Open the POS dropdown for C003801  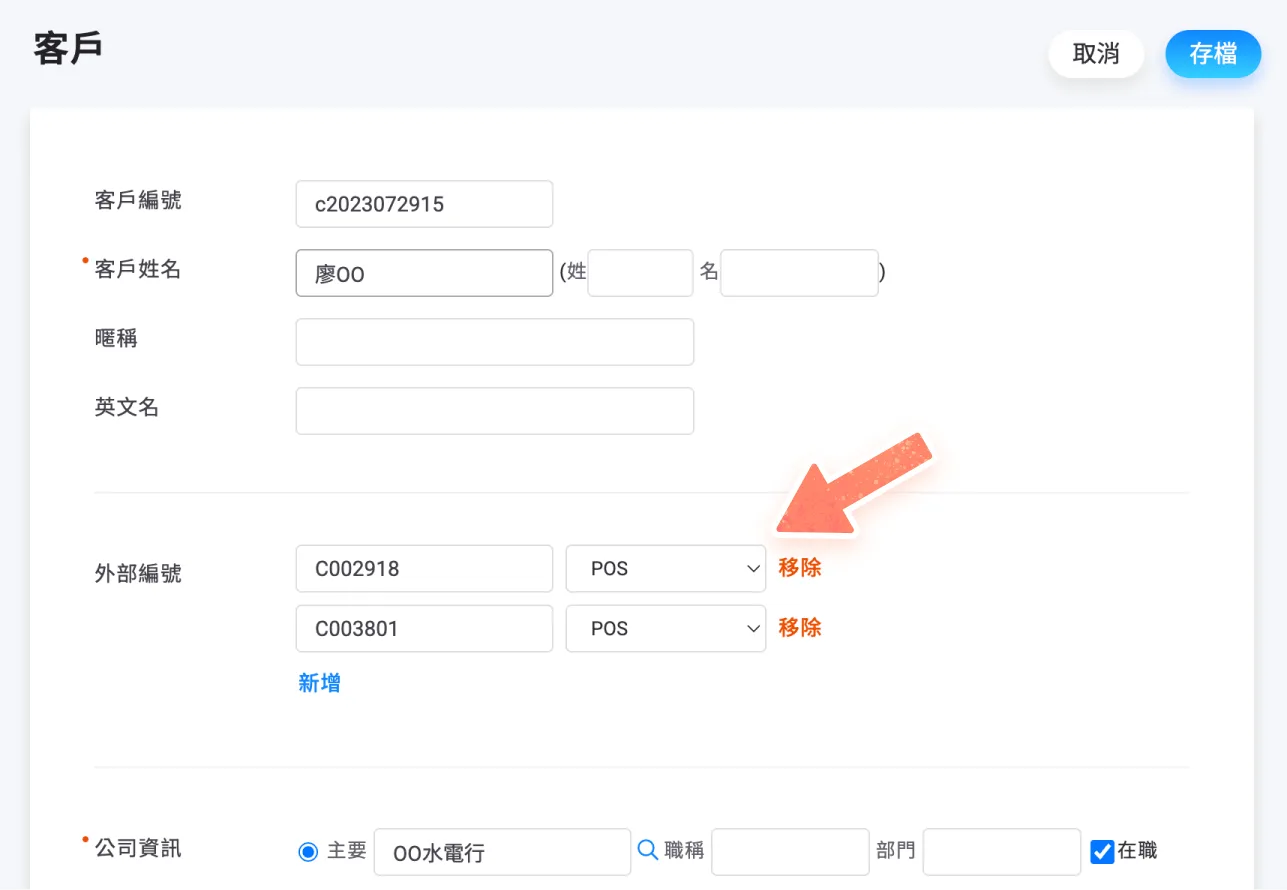[x=666, y=629]
